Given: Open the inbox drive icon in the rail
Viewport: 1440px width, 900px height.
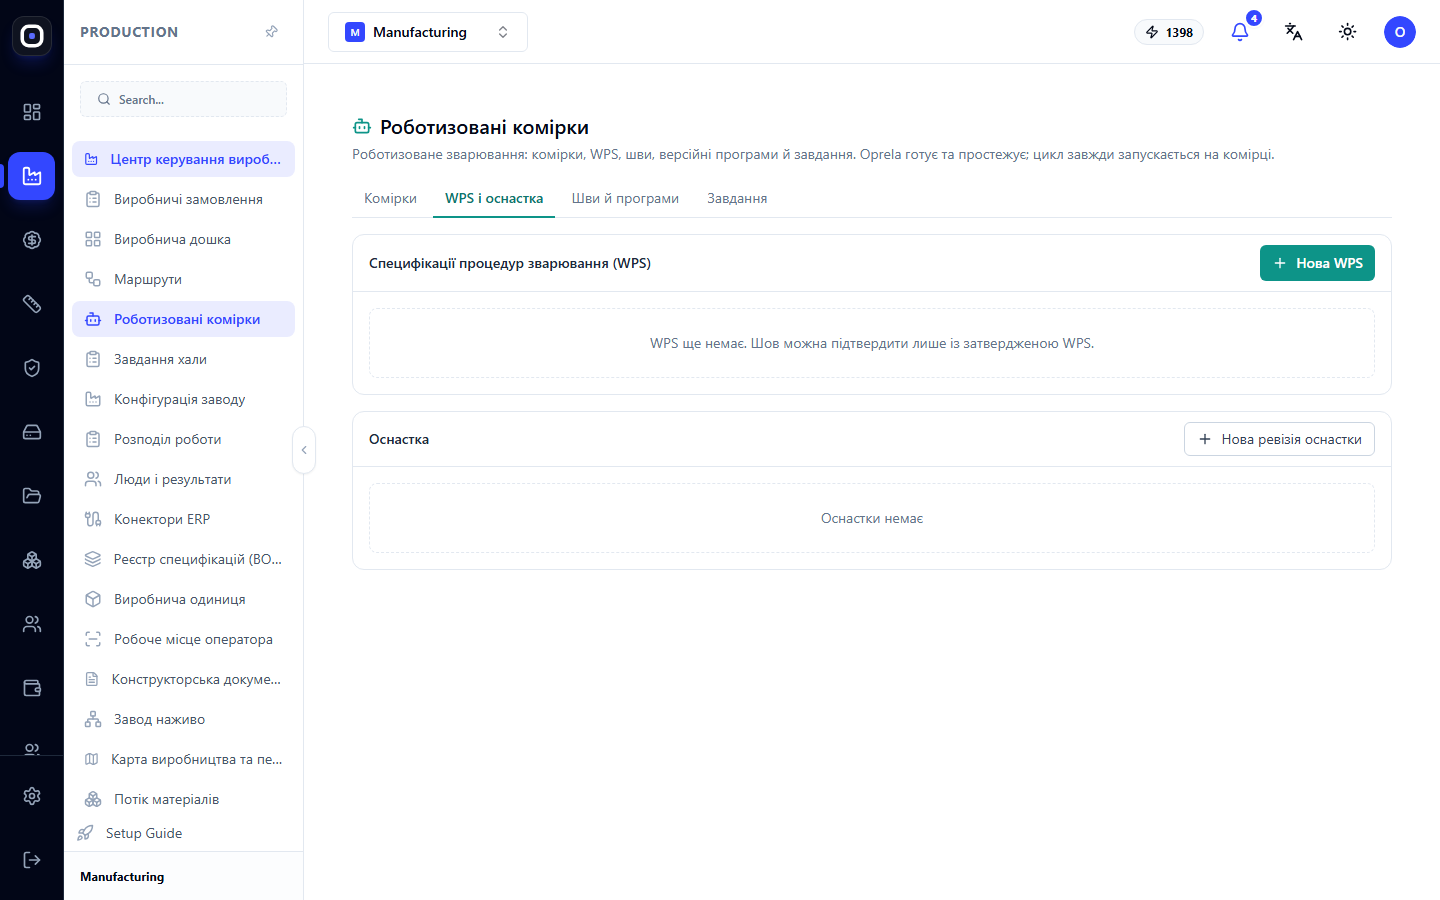Looking at the screenshot, I should coord(32,432).
